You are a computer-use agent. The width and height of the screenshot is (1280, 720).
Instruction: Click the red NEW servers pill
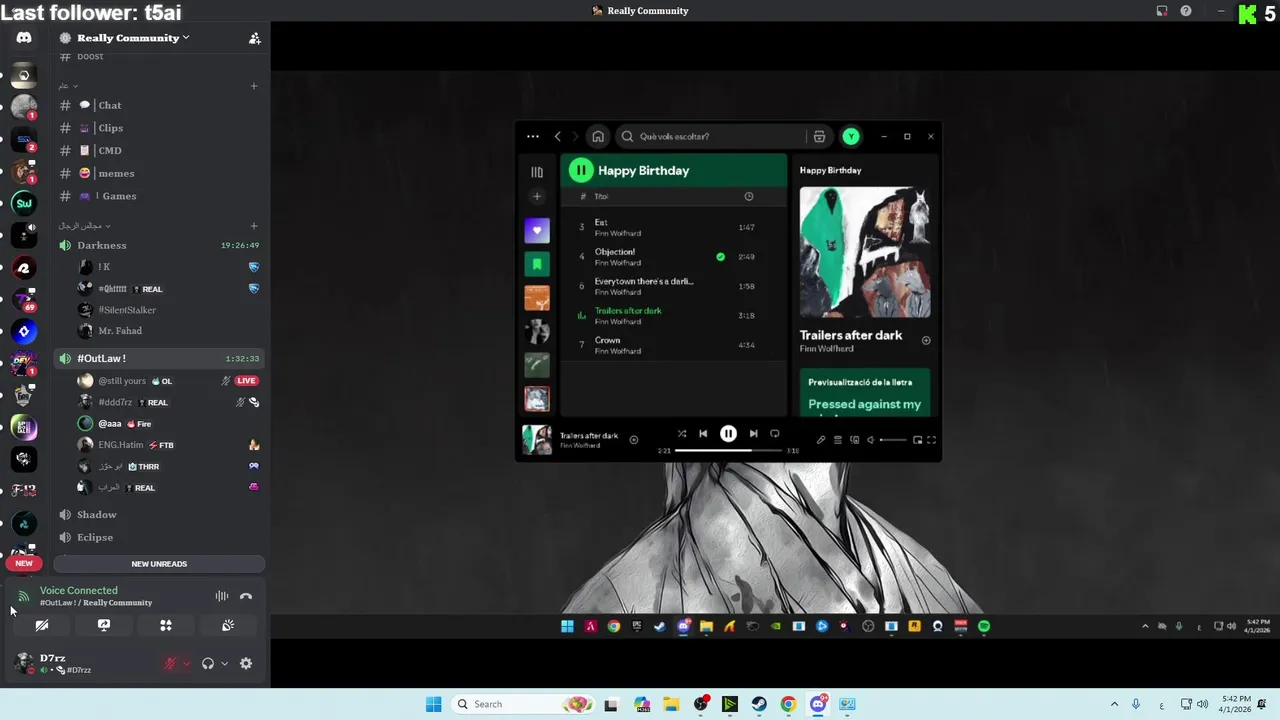point(24,563)
